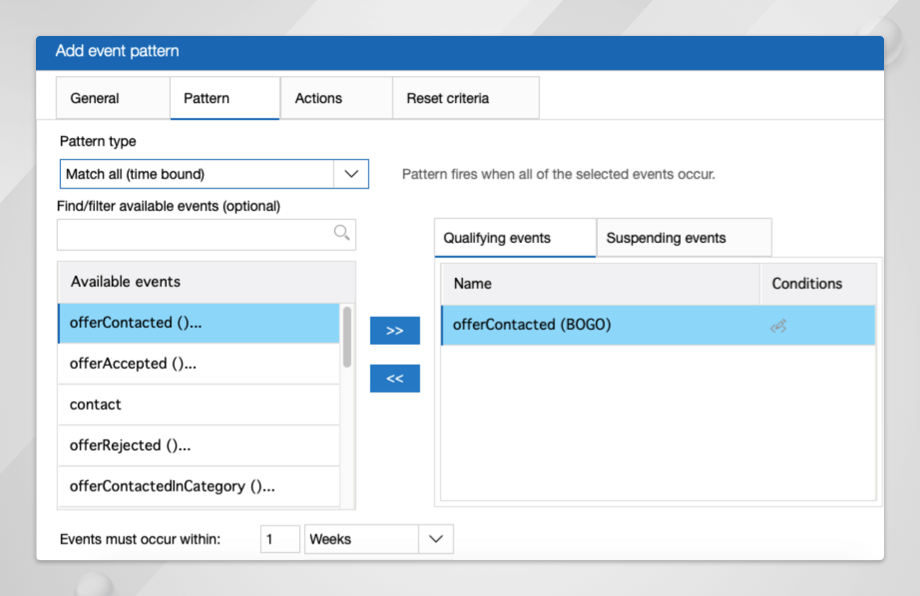
Task: Expand the Weeks time unit dropdown
Action: [378, 539]
